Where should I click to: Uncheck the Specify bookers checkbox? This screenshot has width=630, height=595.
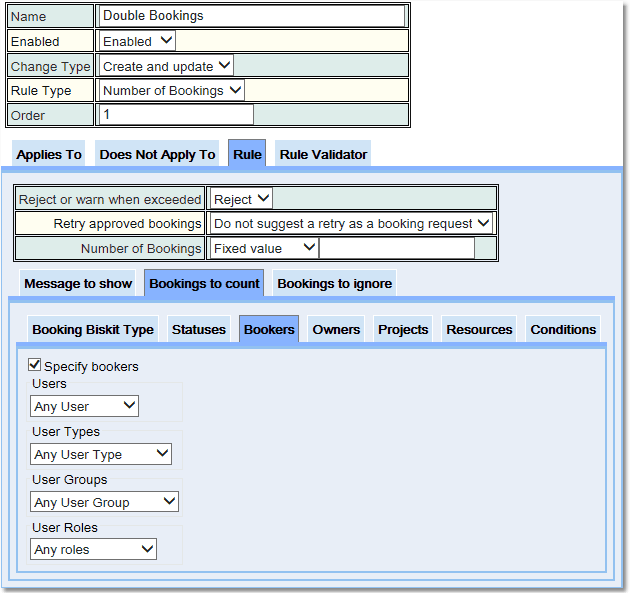(35, 366)
